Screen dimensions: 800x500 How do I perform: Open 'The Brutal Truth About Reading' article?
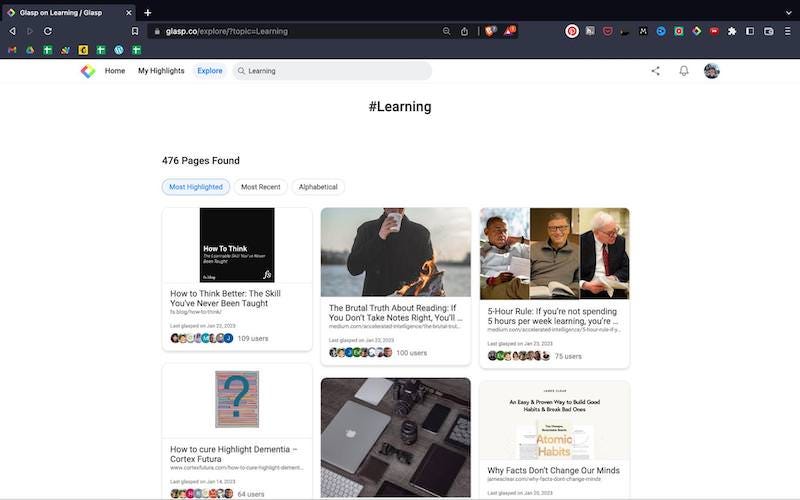pyautogui.click(x=395, y=313)
